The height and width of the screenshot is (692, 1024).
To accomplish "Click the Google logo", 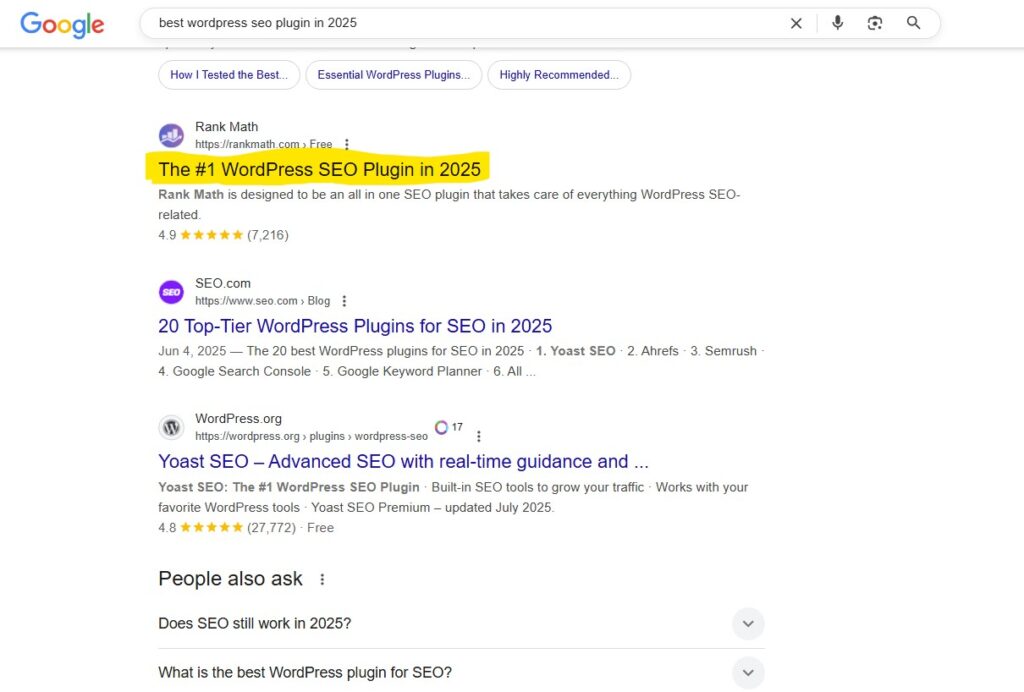I will click(62, 24).
